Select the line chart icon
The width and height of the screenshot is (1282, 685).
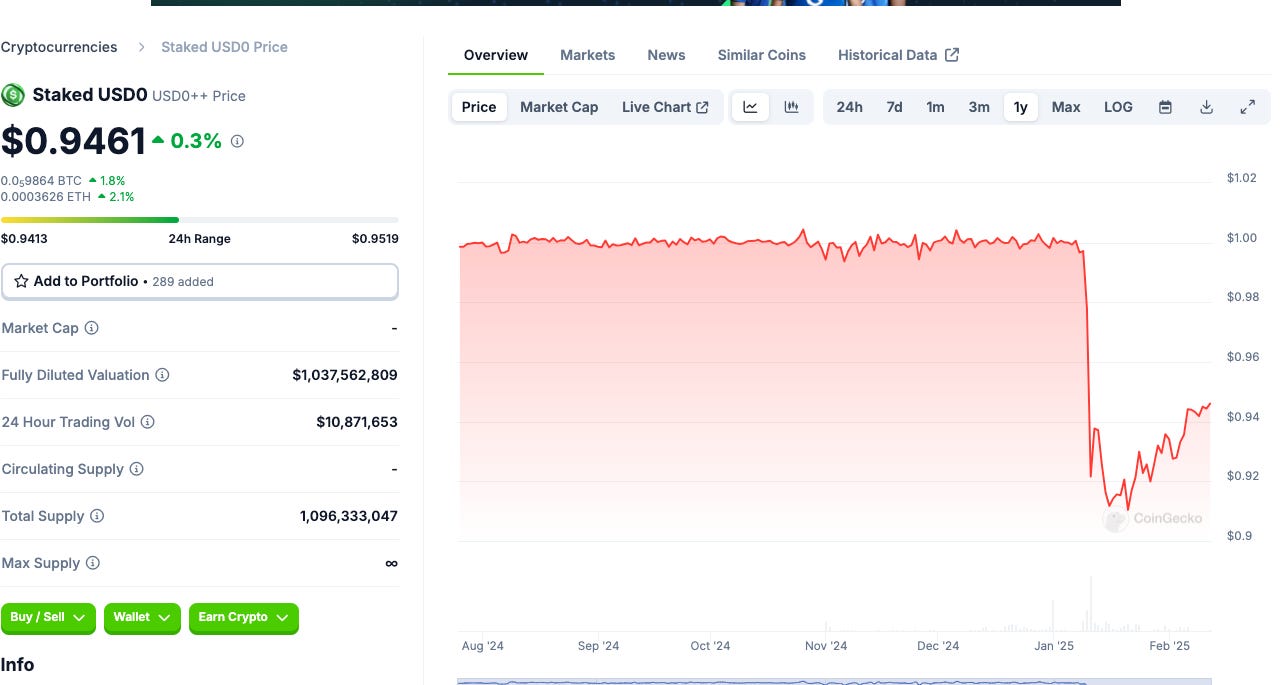pyautogui.click(x=750, y=106)
